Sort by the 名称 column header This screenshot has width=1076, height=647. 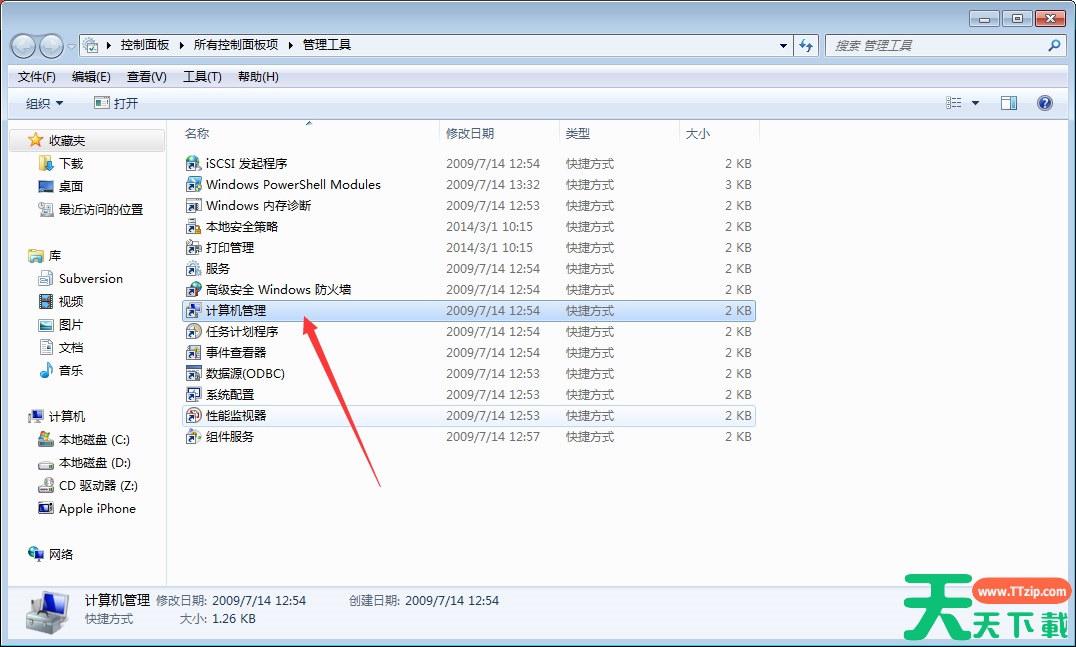click(310, 133)
